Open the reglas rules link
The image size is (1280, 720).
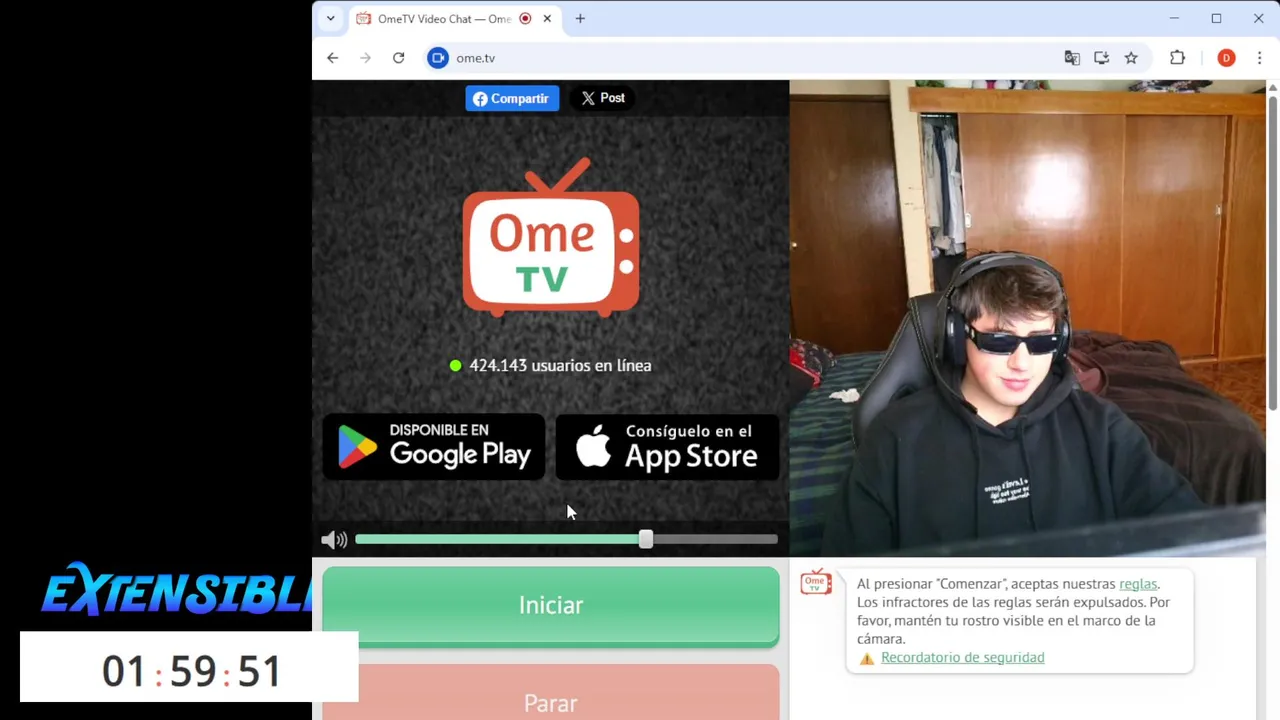click(x=1138, y=584)
